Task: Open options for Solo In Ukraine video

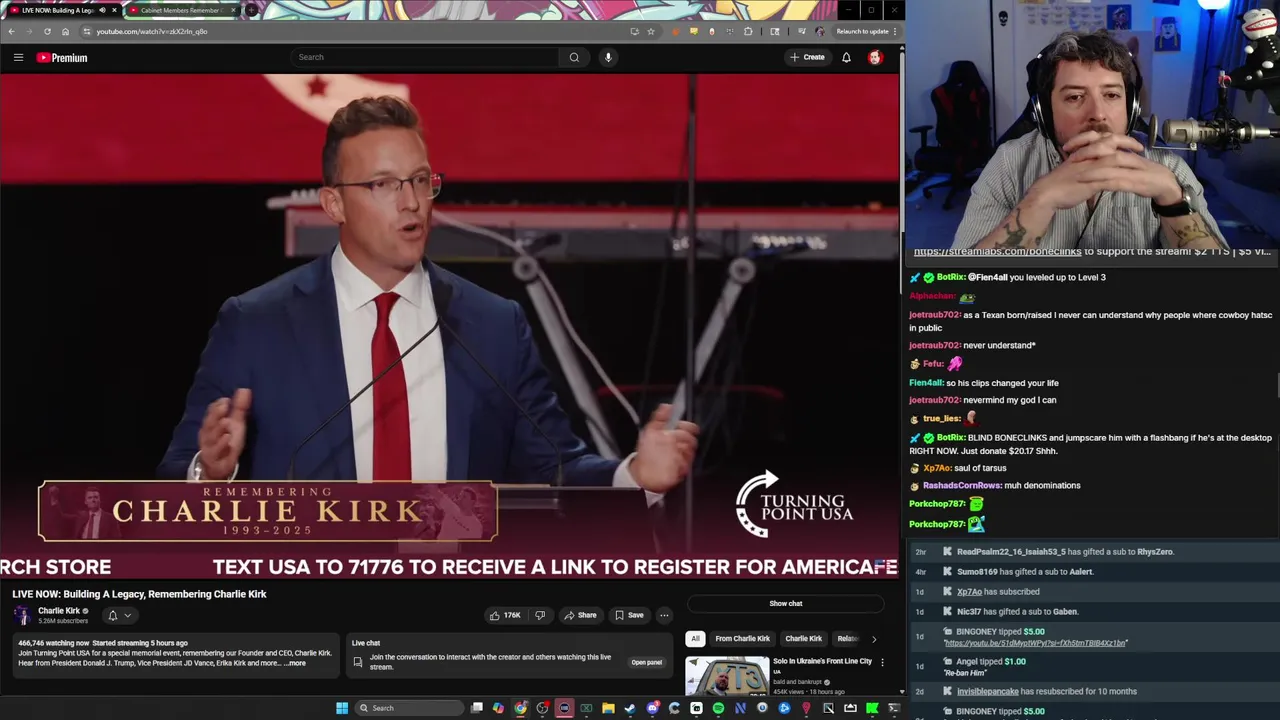Action: 882,662
